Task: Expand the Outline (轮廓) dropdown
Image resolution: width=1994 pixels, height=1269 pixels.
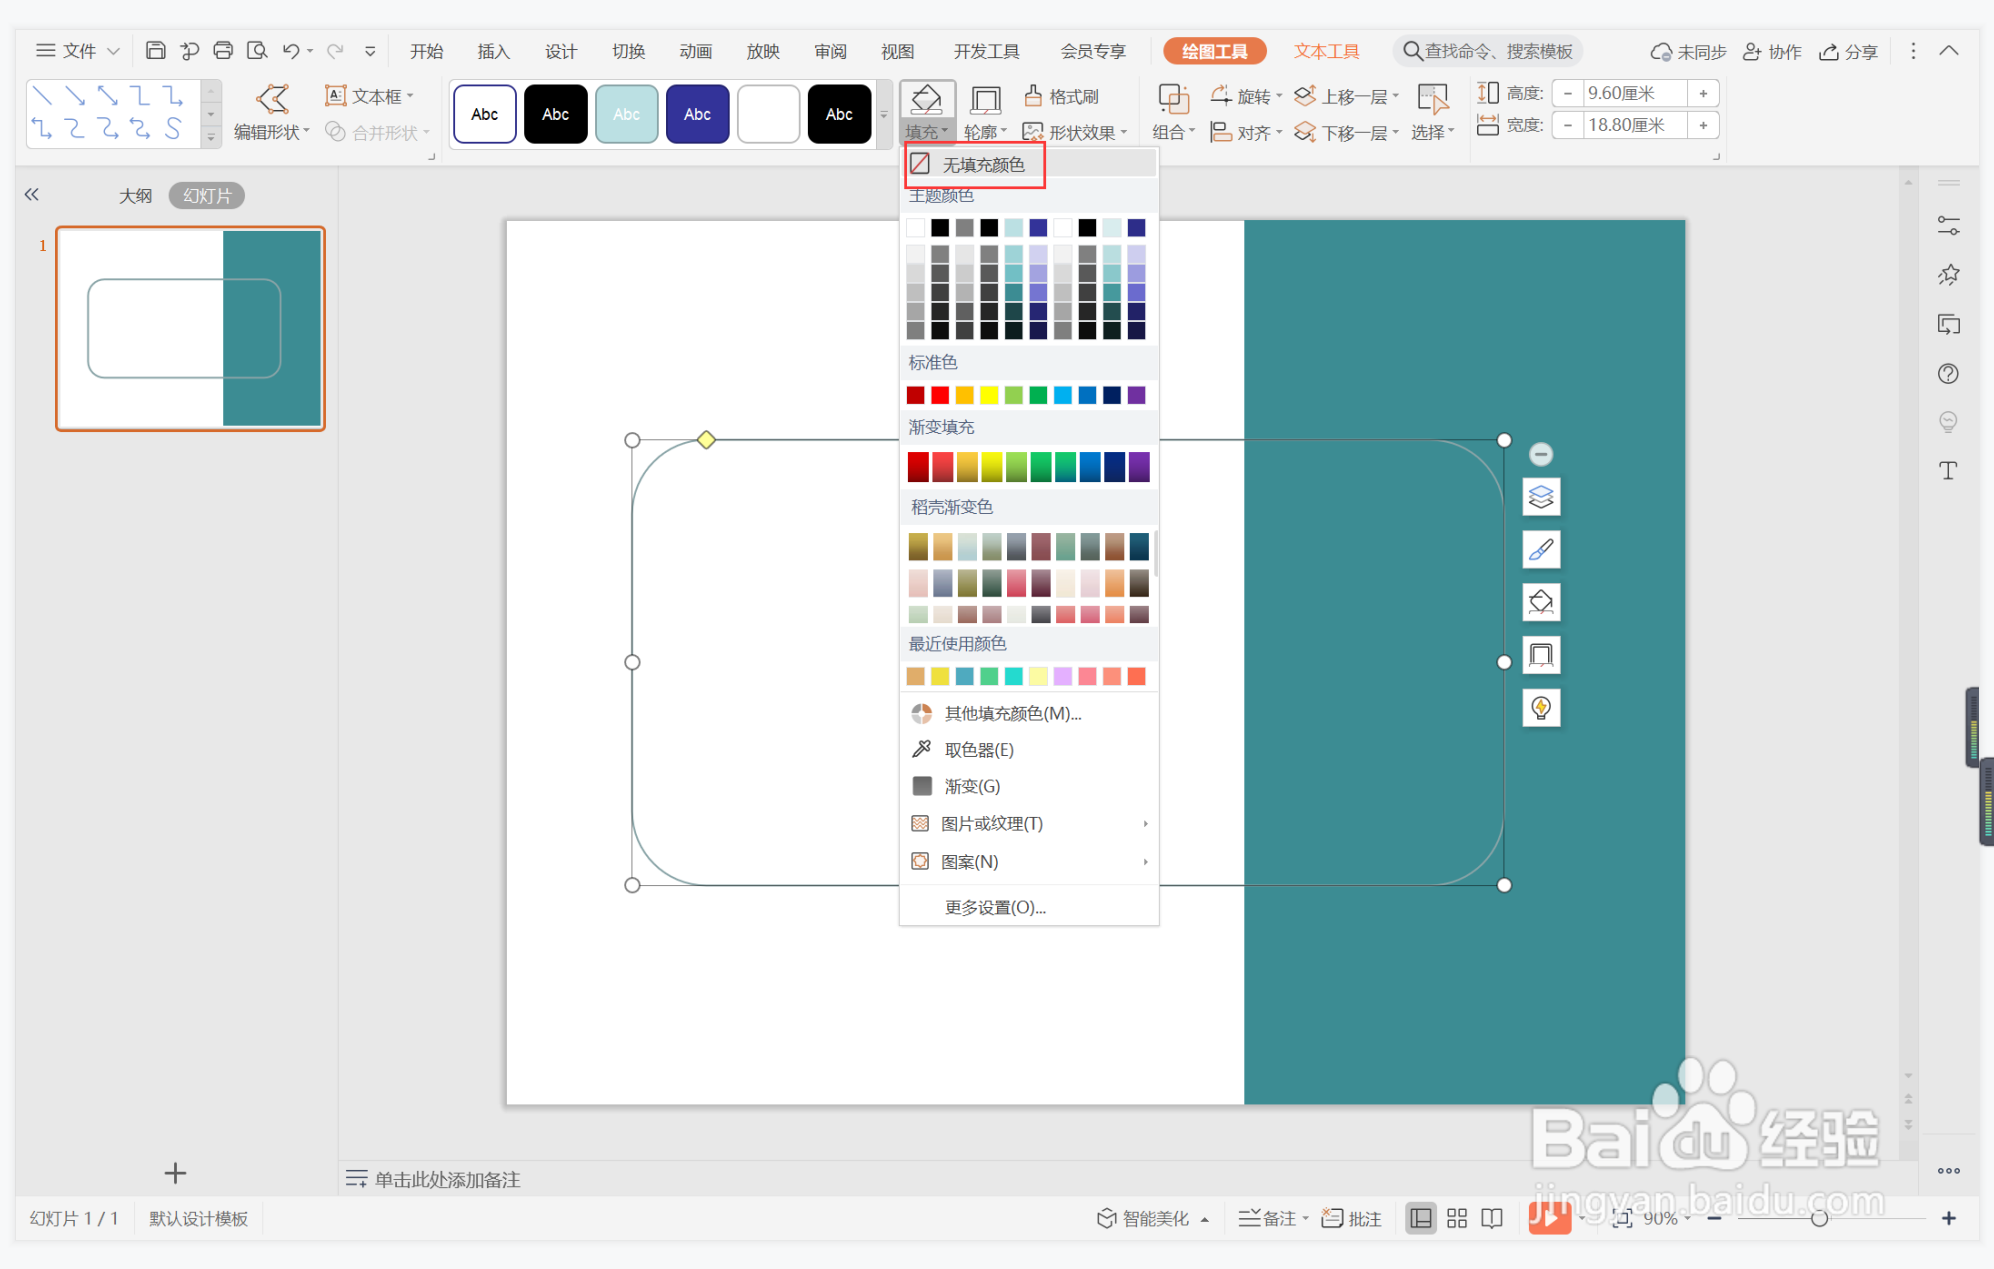Action: click(x=985, y=132)
